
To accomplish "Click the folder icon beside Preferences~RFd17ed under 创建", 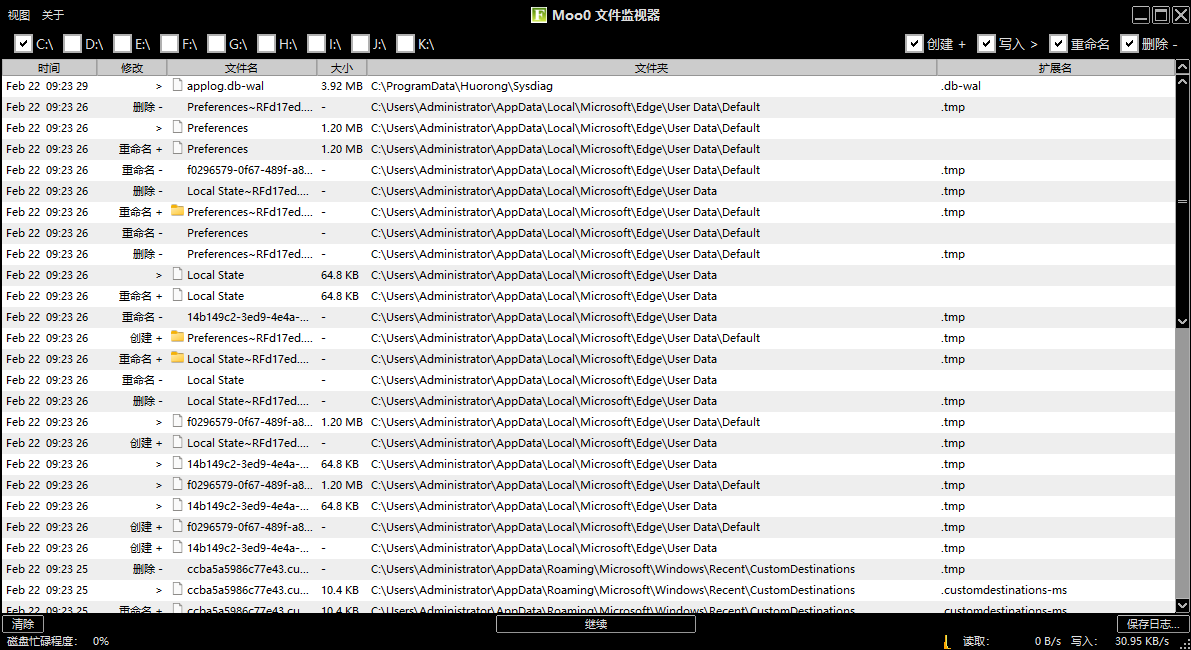I will pyautogui.click(x=178, y=338).
